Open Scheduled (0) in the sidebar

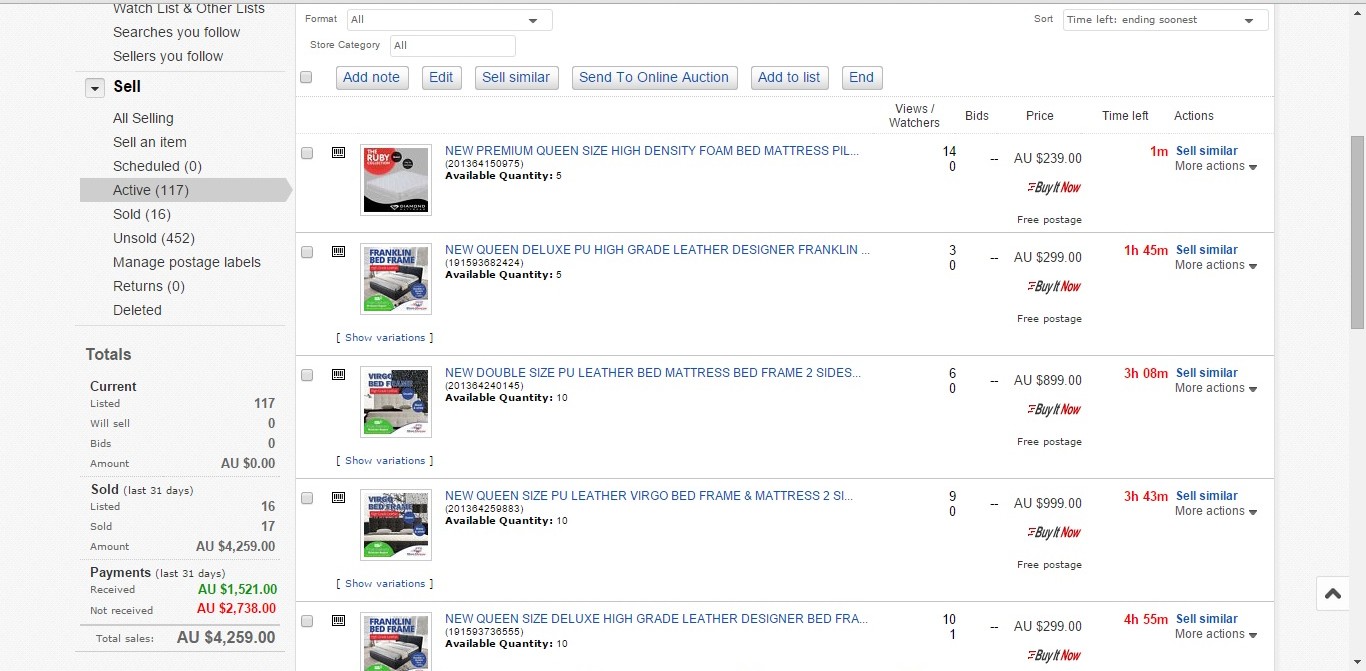(157, 166)
